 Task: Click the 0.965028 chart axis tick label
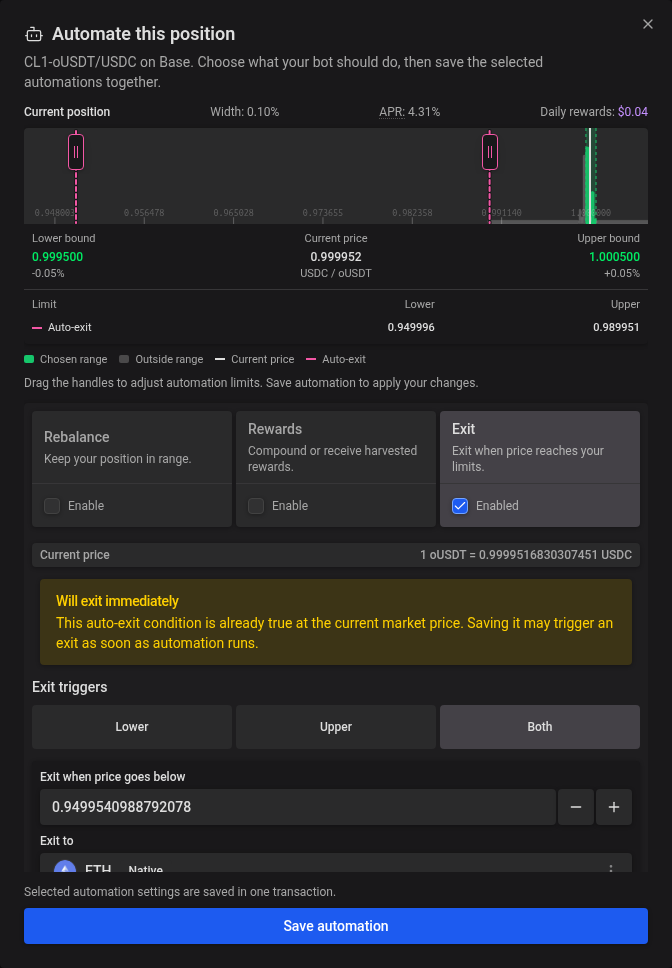coord(233,212)
